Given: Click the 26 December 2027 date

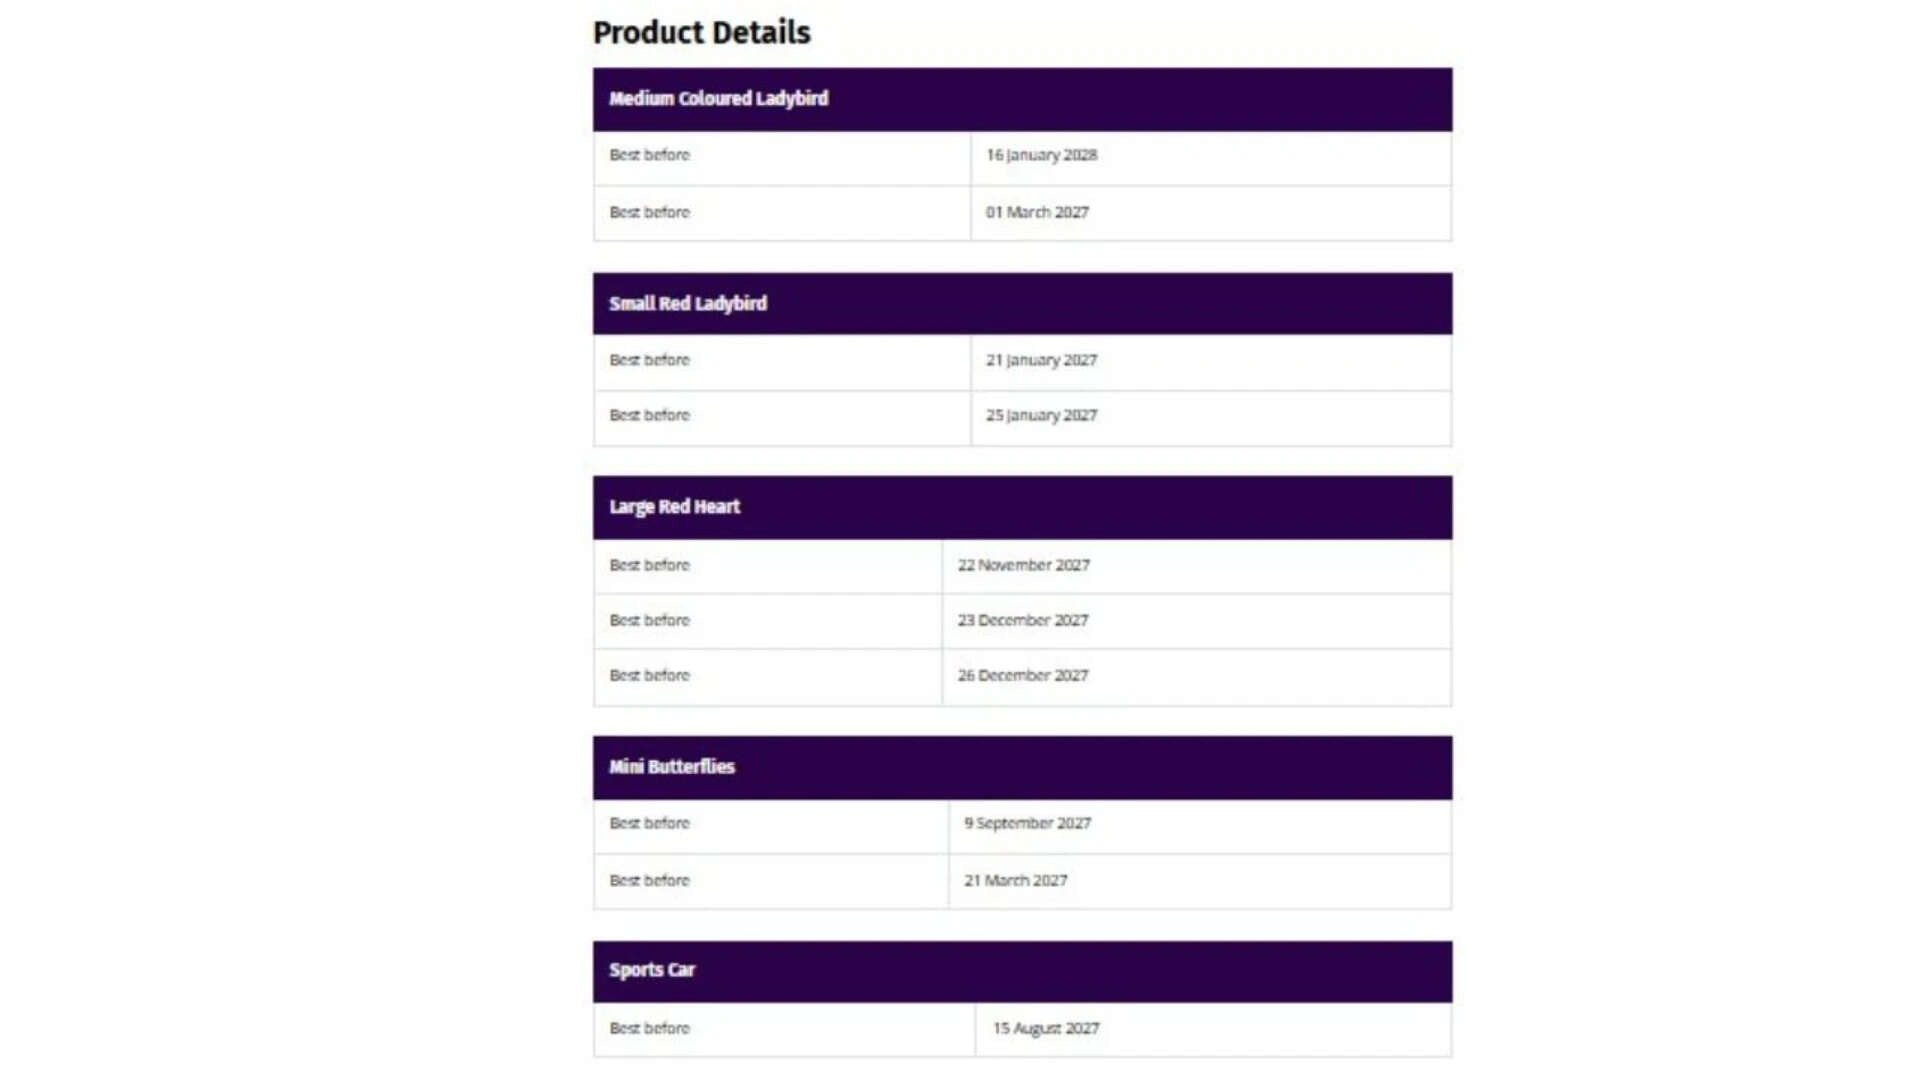Looking at the screenshot, I should coord(1022,675).
